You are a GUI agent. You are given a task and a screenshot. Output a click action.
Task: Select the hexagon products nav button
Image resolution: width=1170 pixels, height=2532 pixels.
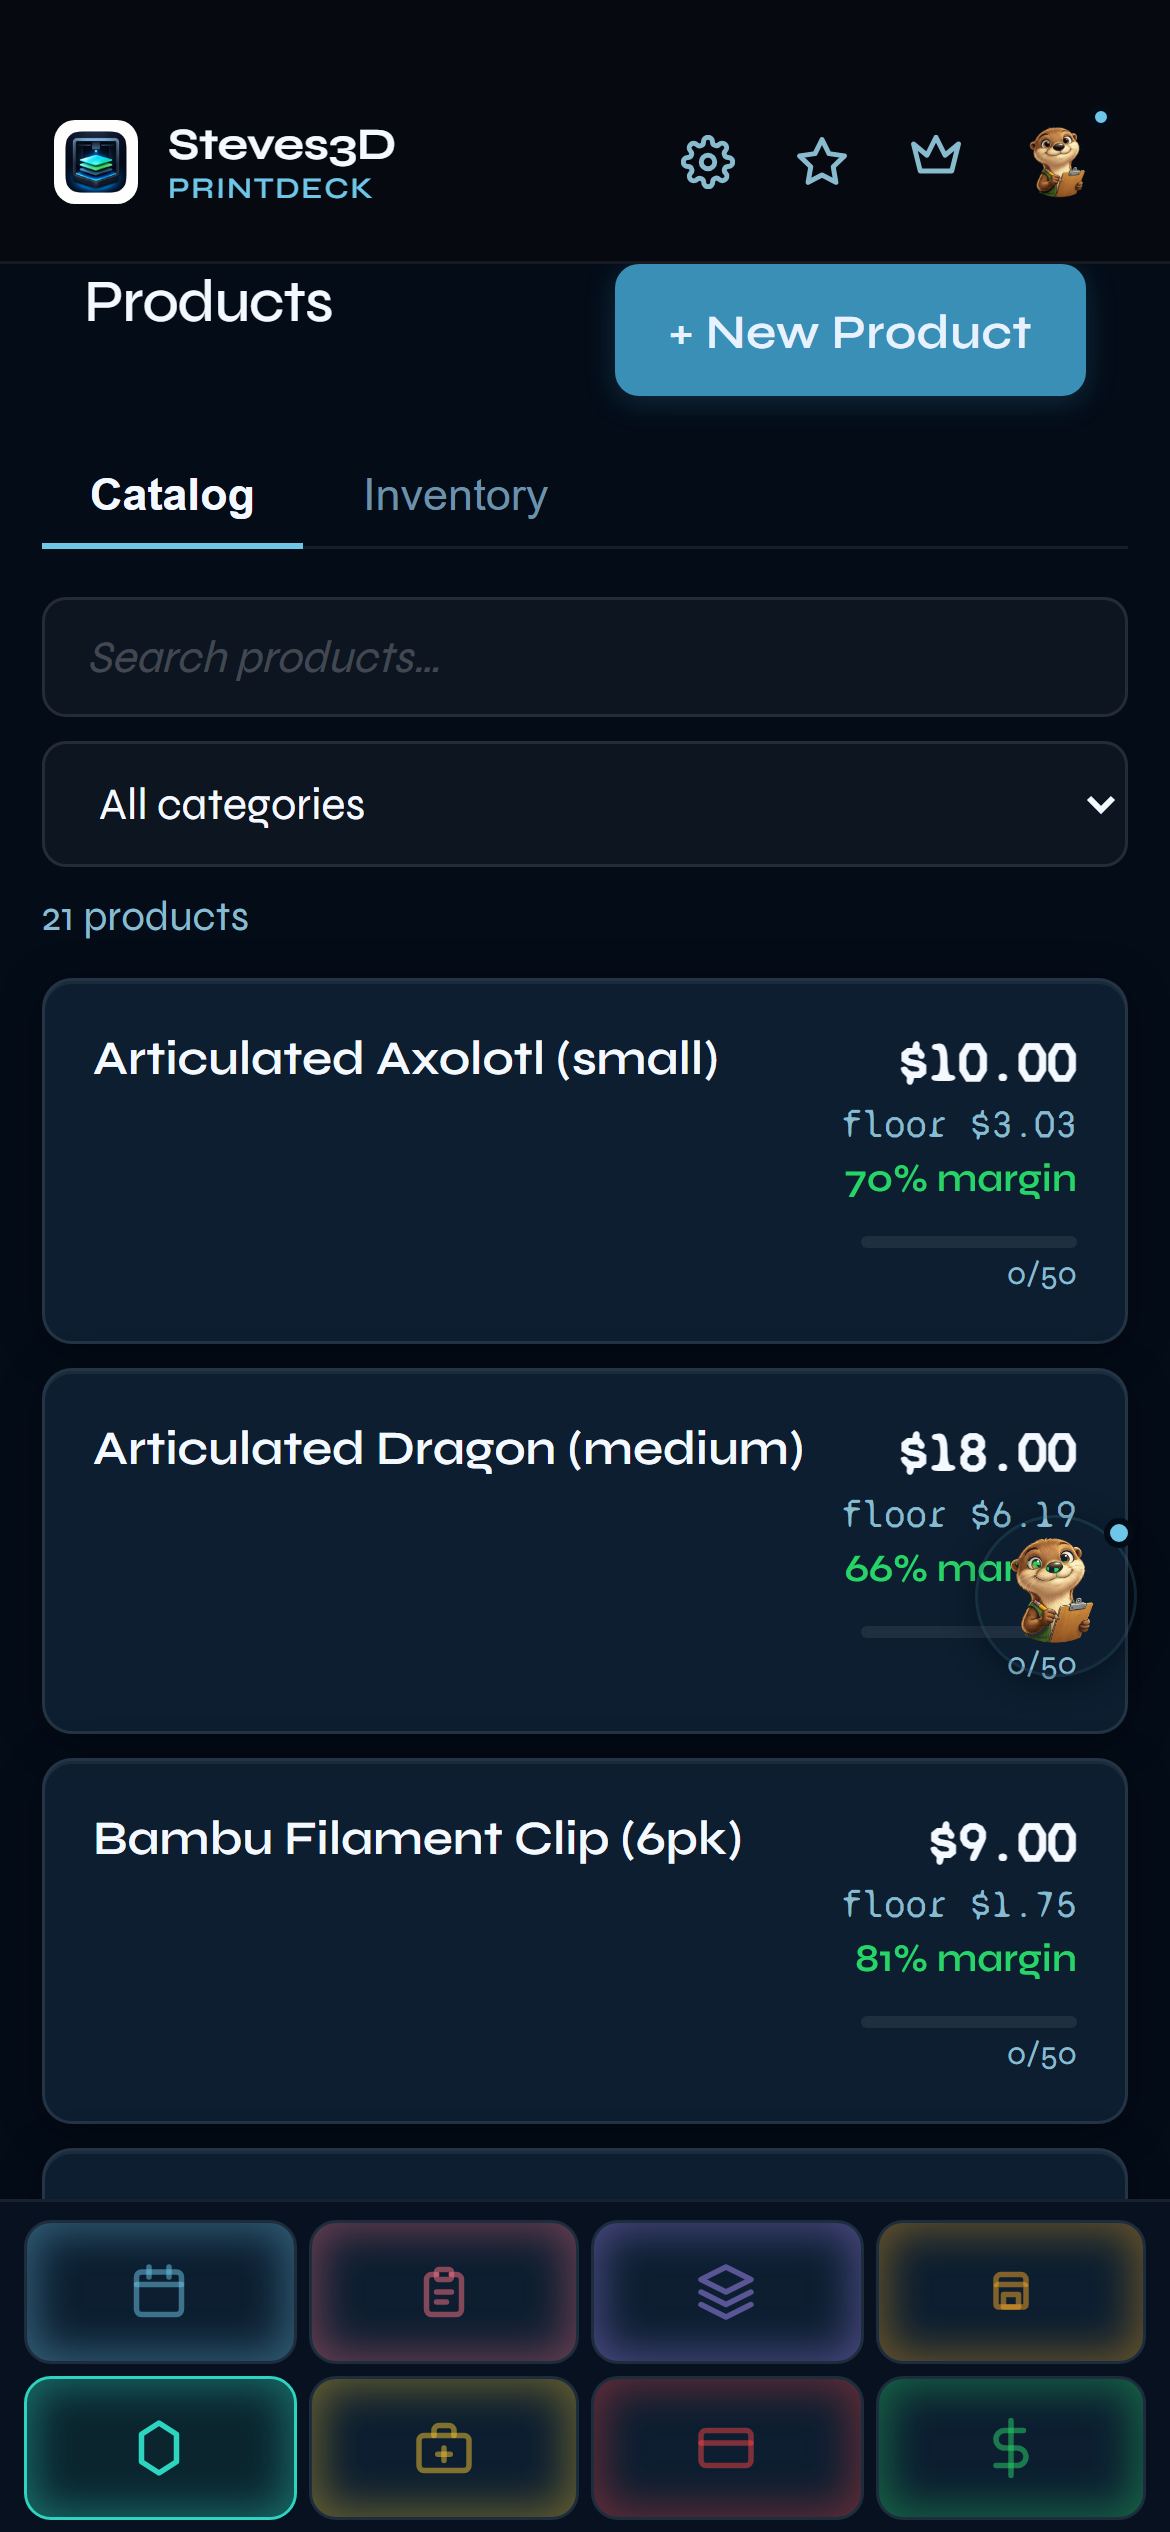coord(160,2448)
